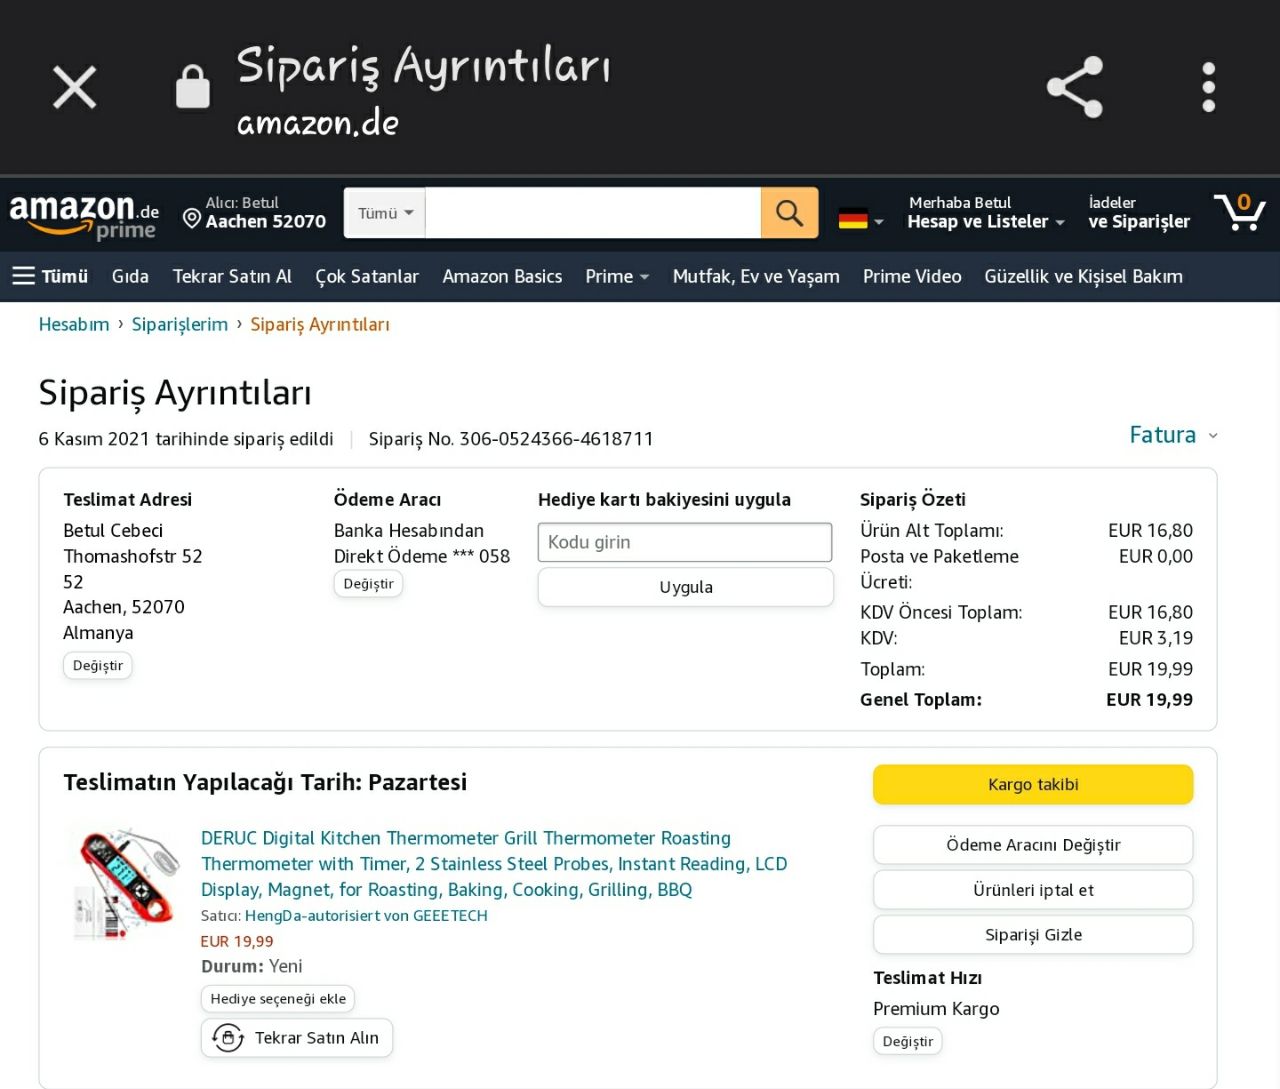1280x1089 pixels.
Task: Open the shopping cart icon
Action: coord(1240,212)
